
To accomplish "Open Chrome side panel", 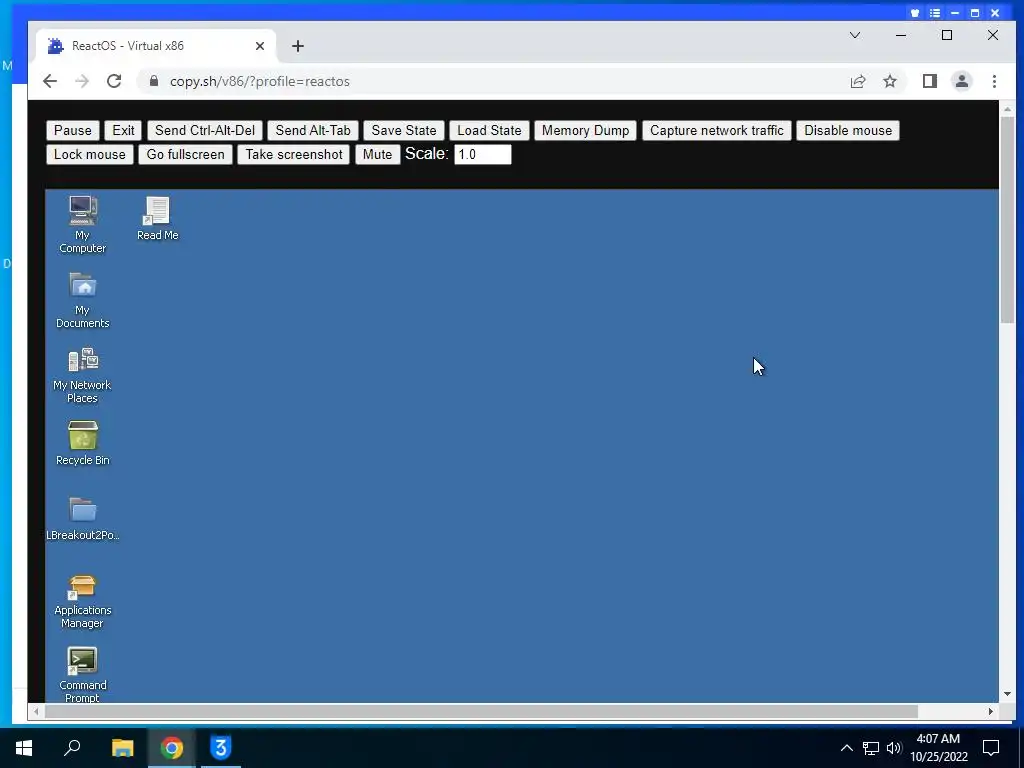I will (929, 81).
